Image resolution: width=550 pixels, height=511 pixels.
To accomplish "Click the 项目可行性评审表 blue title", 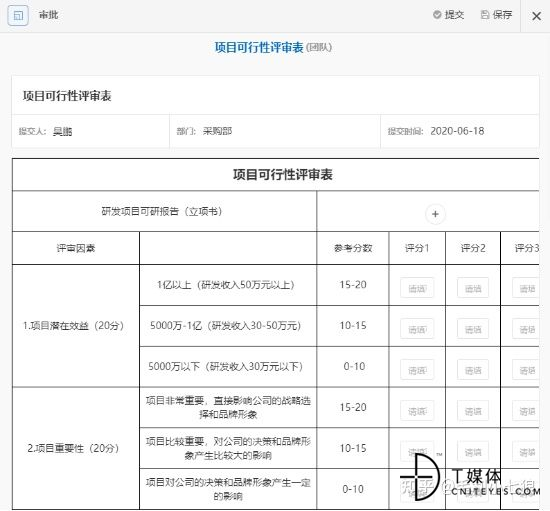I will [259, 47].
